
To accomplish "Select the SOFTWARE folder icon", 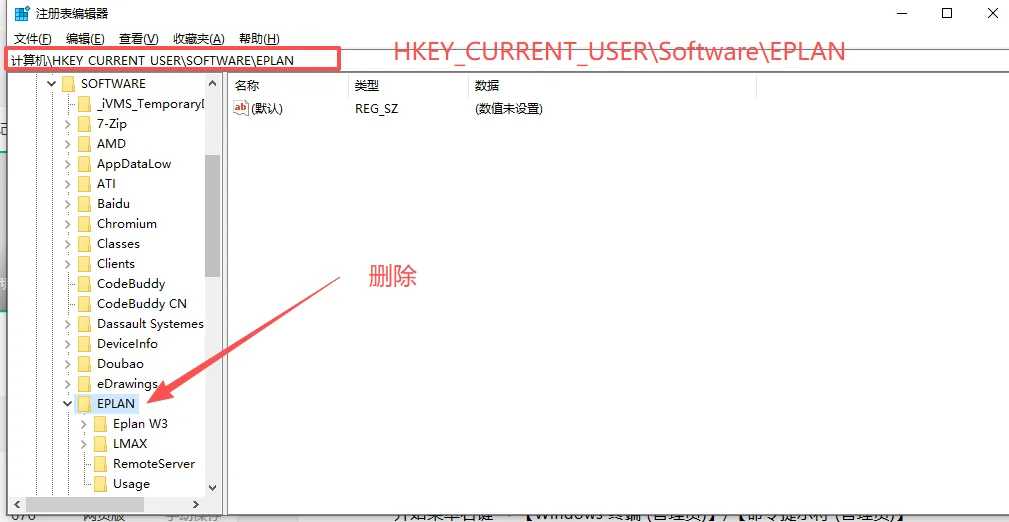I will [x=68, y=84].
